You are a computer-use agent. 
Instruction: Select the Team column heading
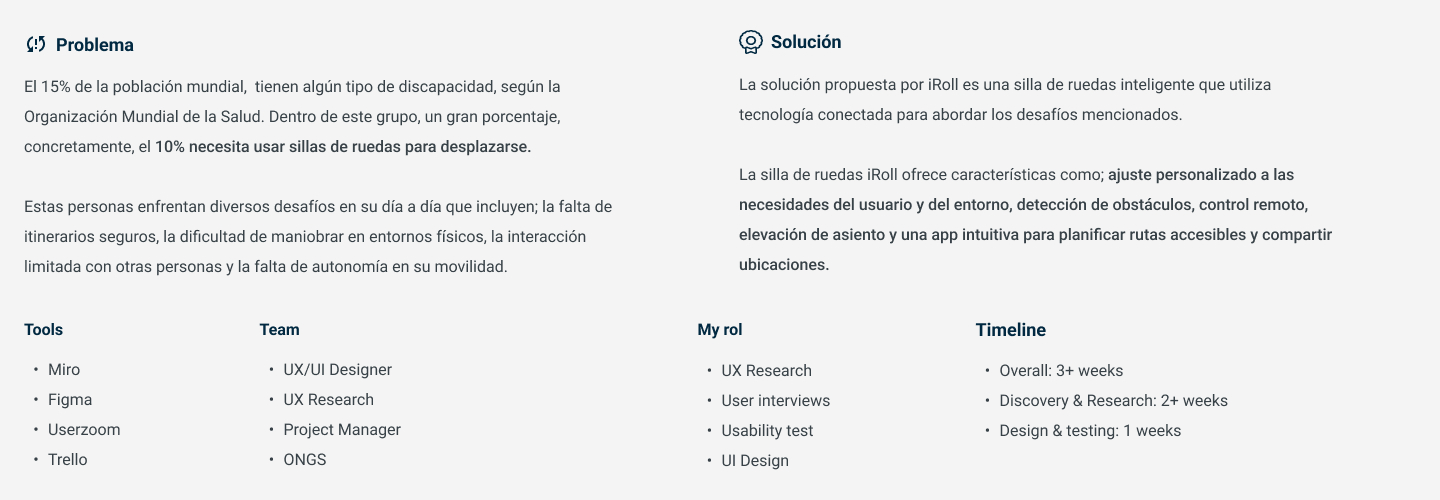point(279,329)
